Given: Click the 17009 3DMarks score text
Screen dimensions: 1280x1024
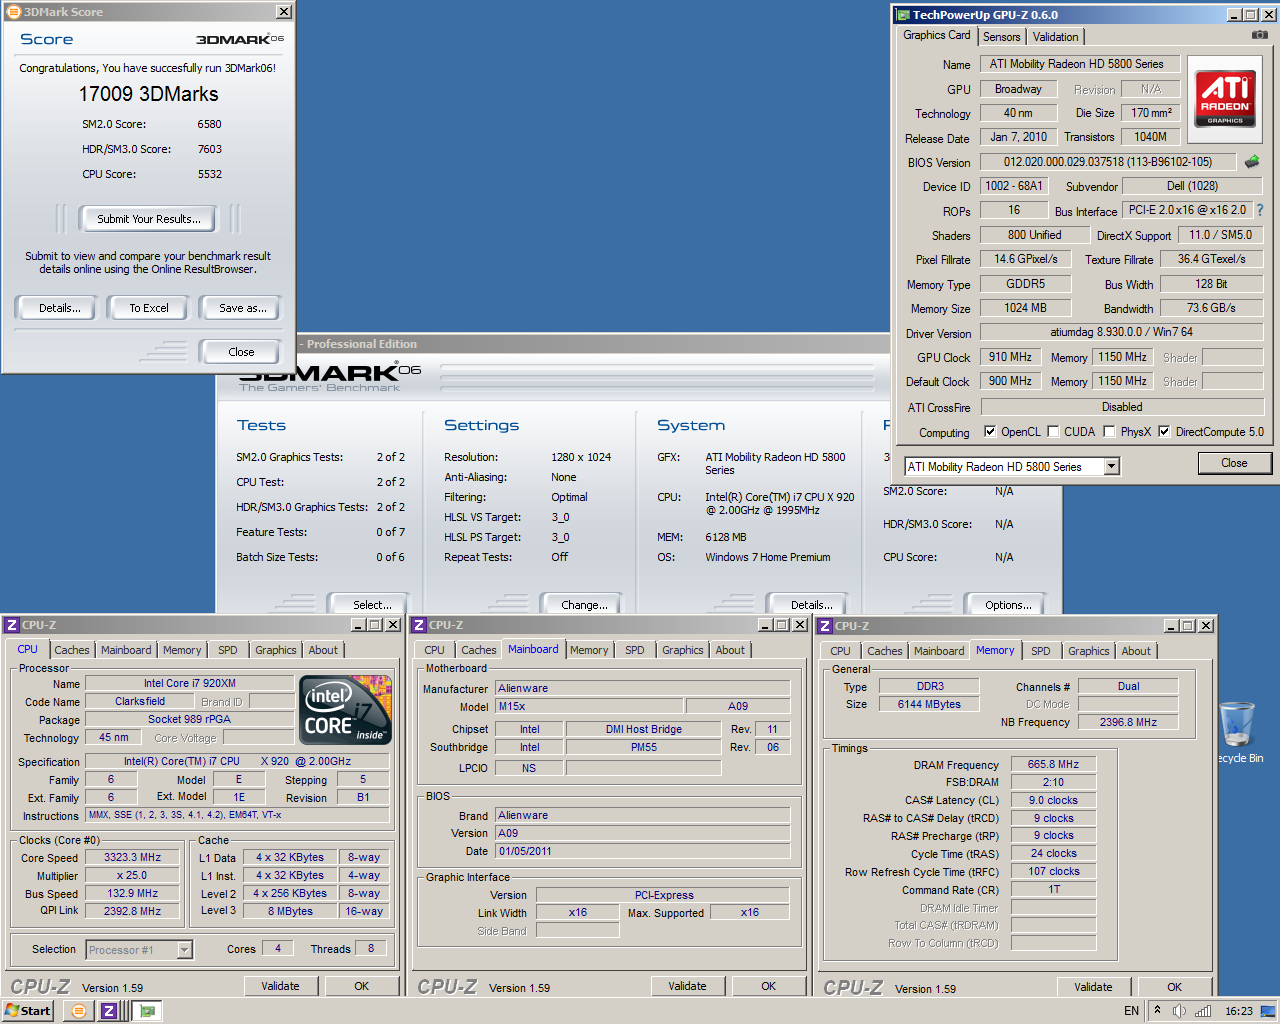Looking at the screenshot, I should coord(149,94).
